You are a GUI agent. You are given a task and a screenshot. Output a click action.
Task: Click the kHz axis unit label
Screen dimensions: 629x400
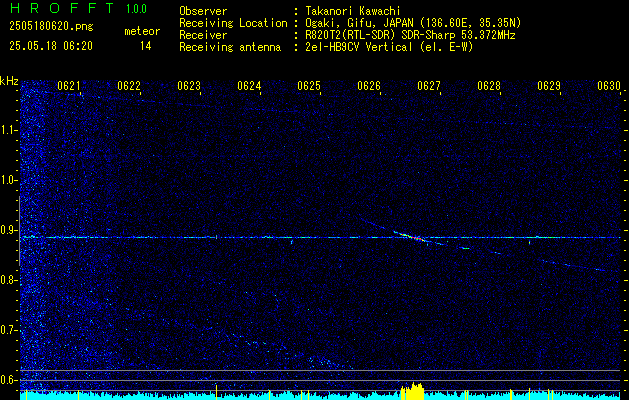click(x=9, y=81)
